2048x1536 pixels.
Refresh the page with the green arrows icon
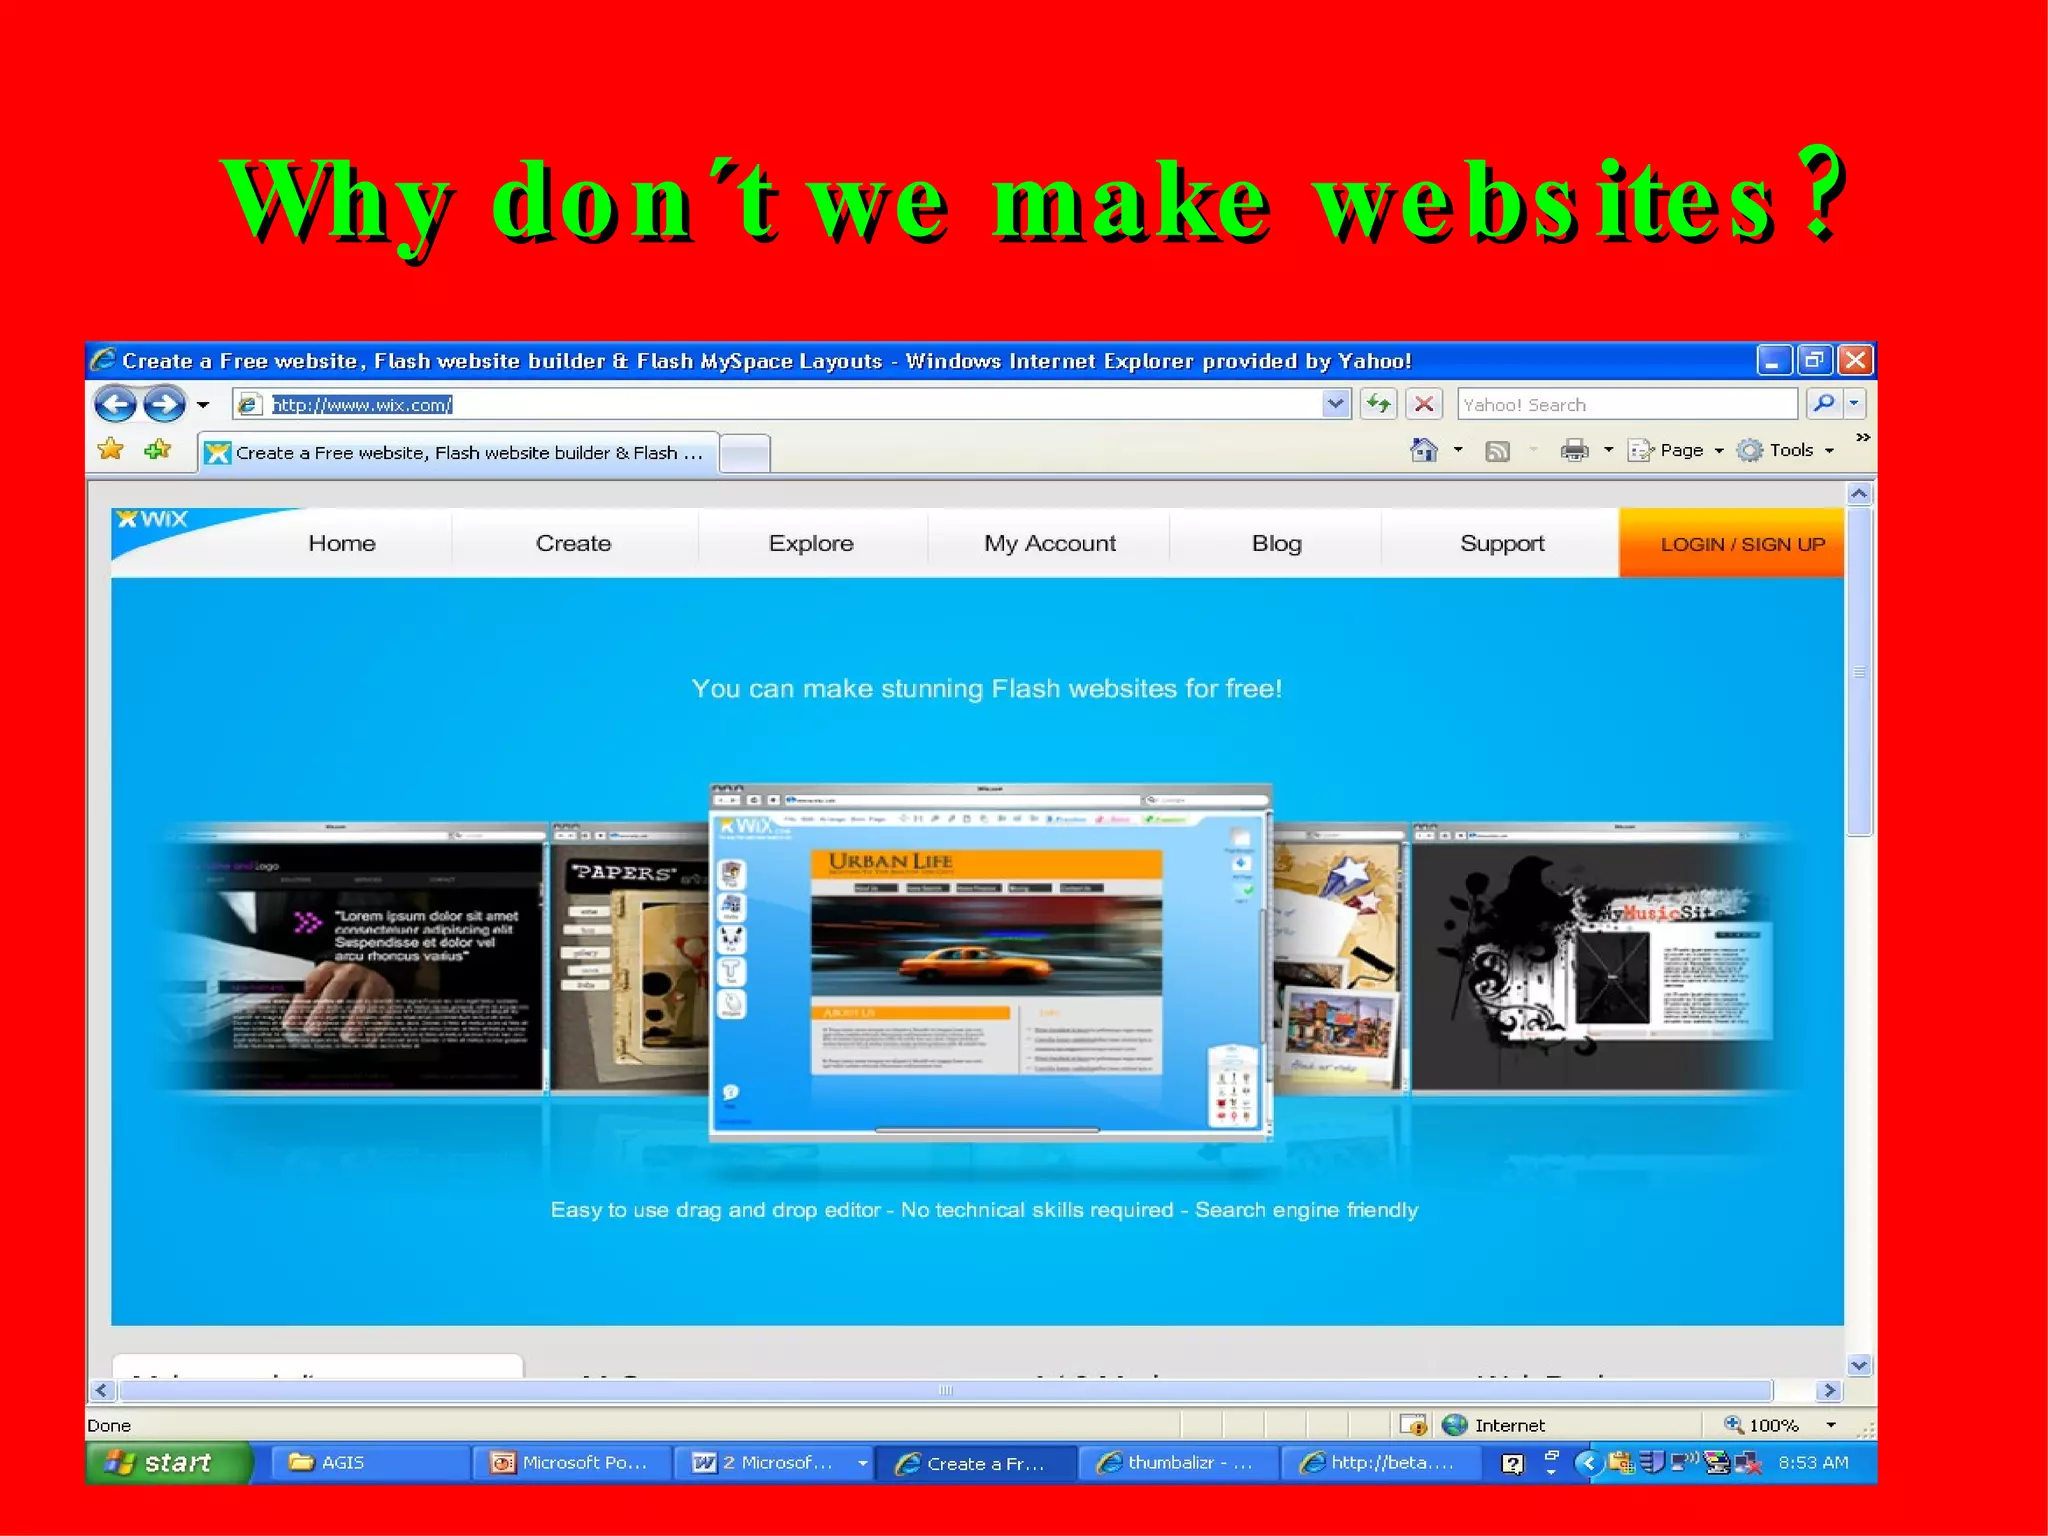point(1378,404)
